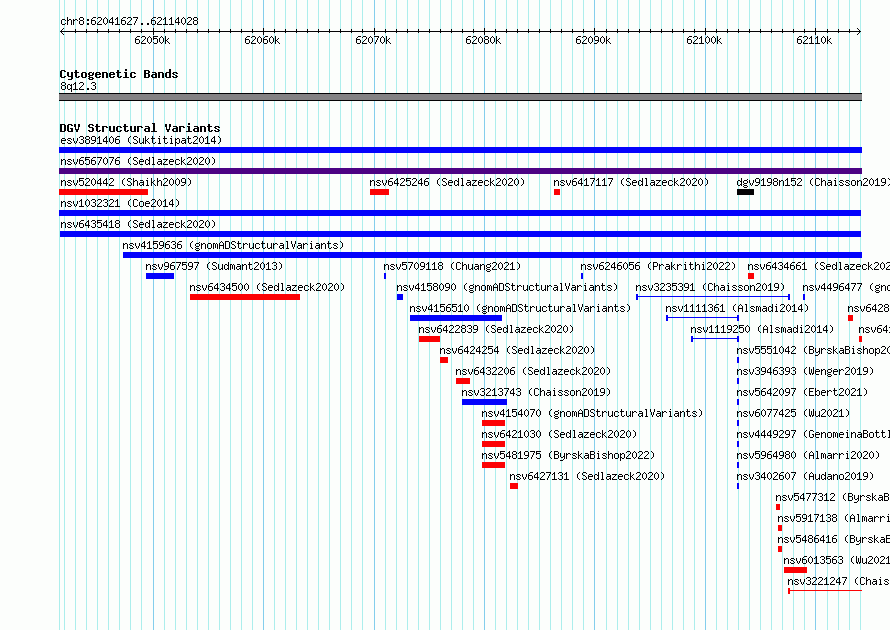
Task: Select the red bar under nsv520442
Action: (x=103, y=192)
